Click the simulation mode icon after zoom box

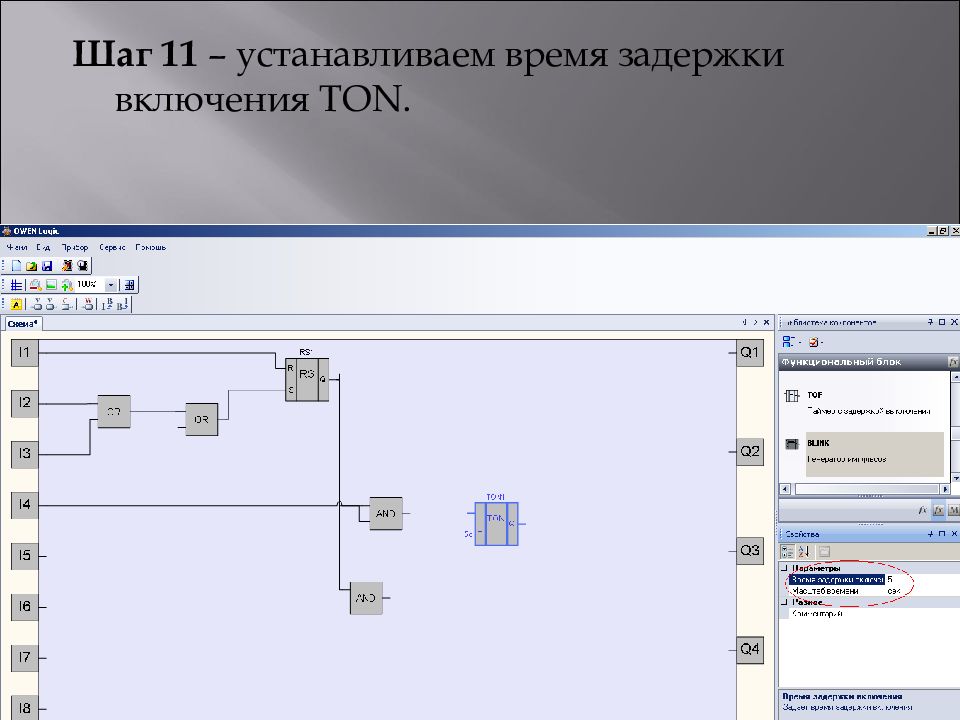[129, 285]
